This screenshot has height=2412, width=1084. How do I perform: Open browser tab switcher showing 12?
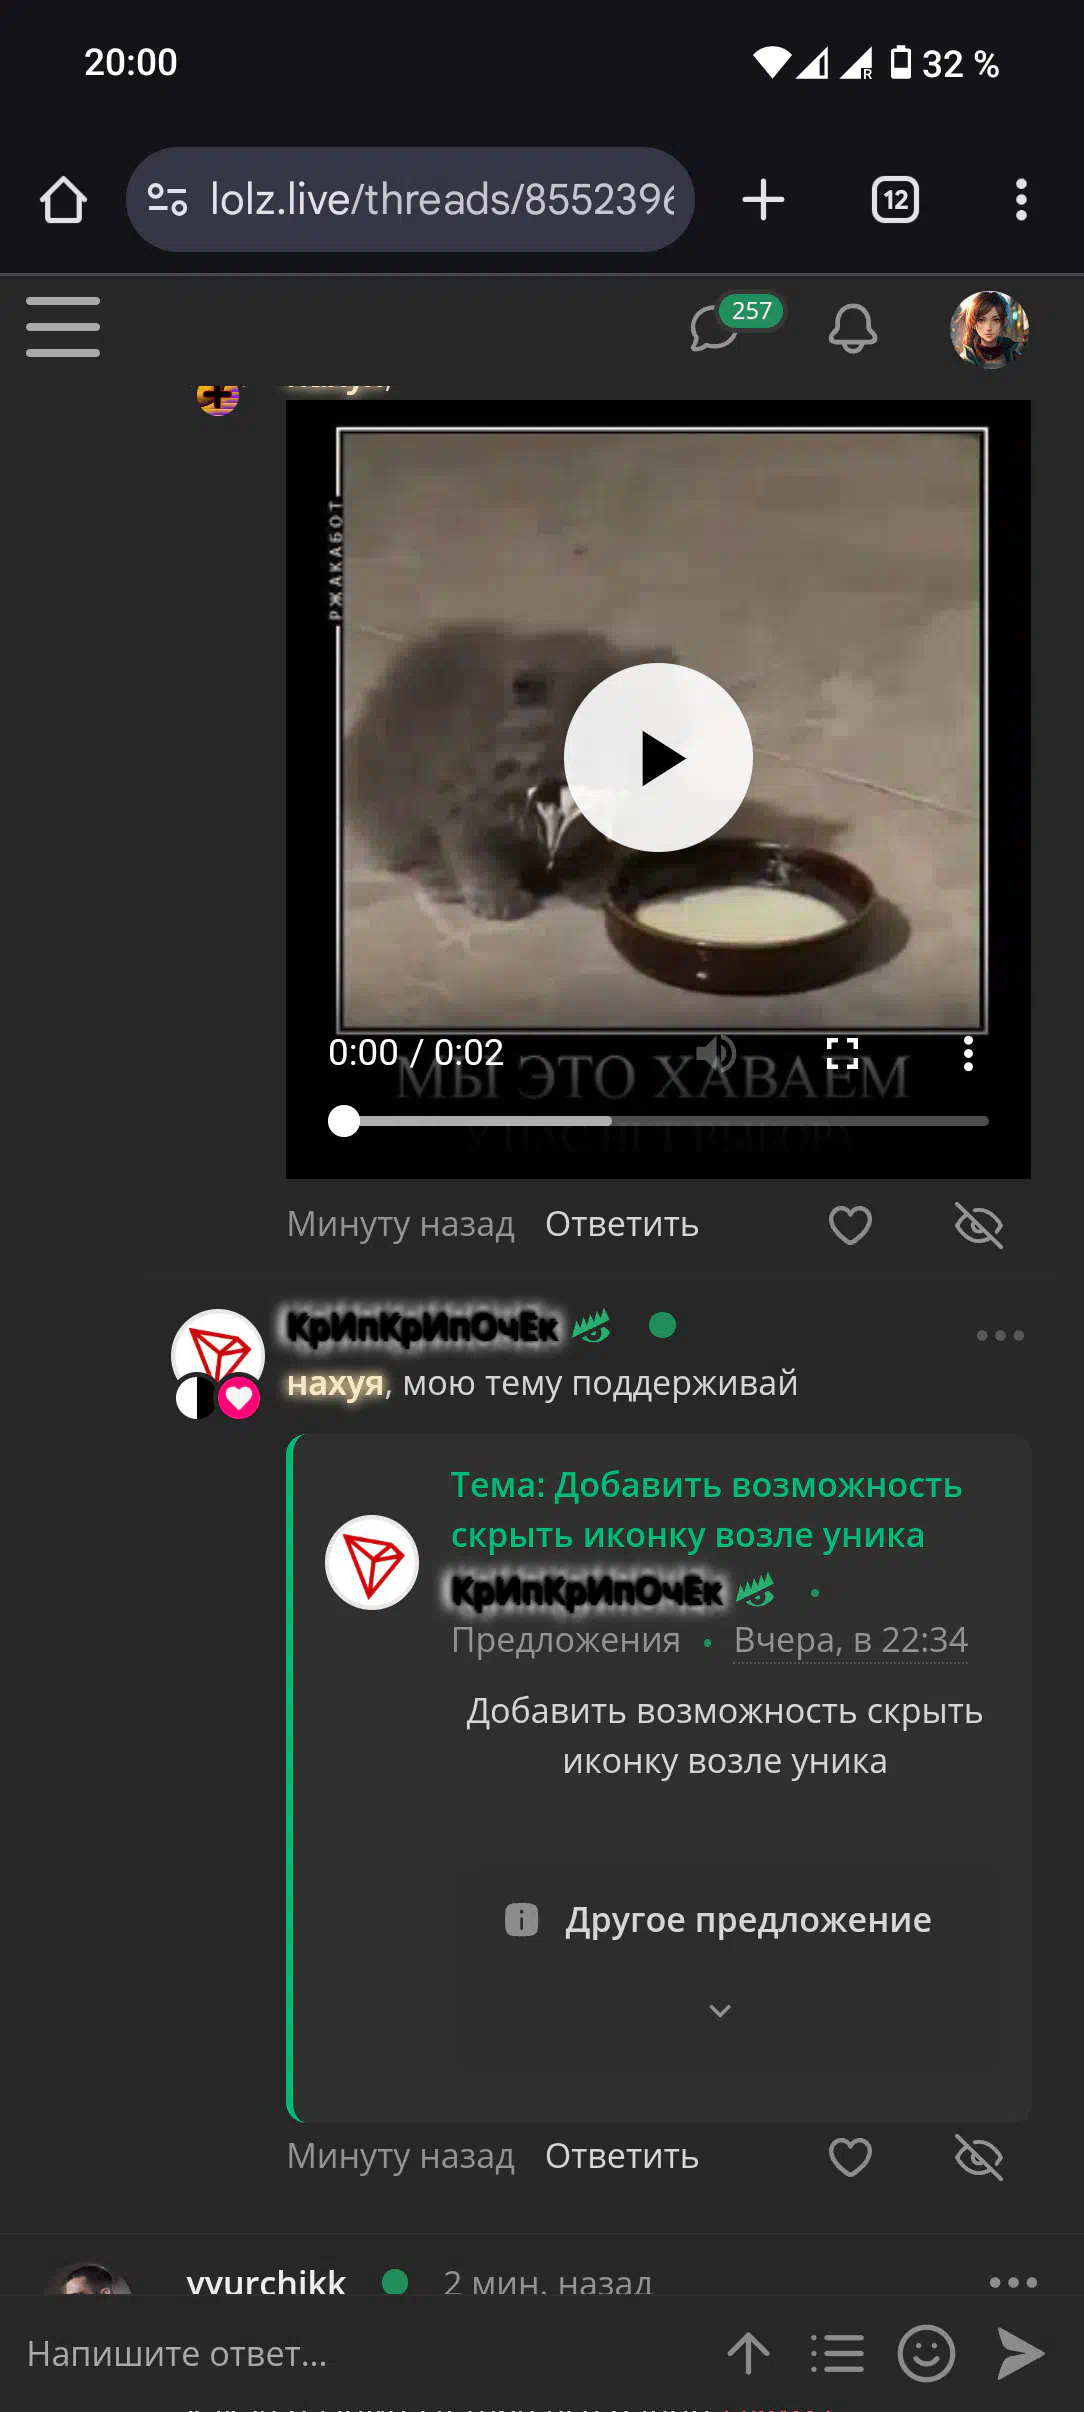pos(895,200)
